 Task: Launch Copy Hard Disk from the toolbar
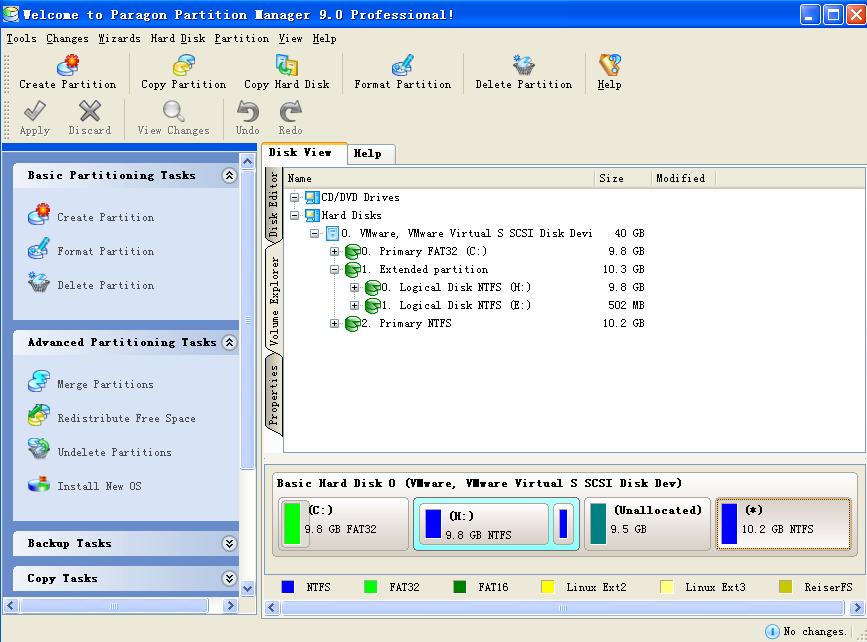click(x=287, y=65)
